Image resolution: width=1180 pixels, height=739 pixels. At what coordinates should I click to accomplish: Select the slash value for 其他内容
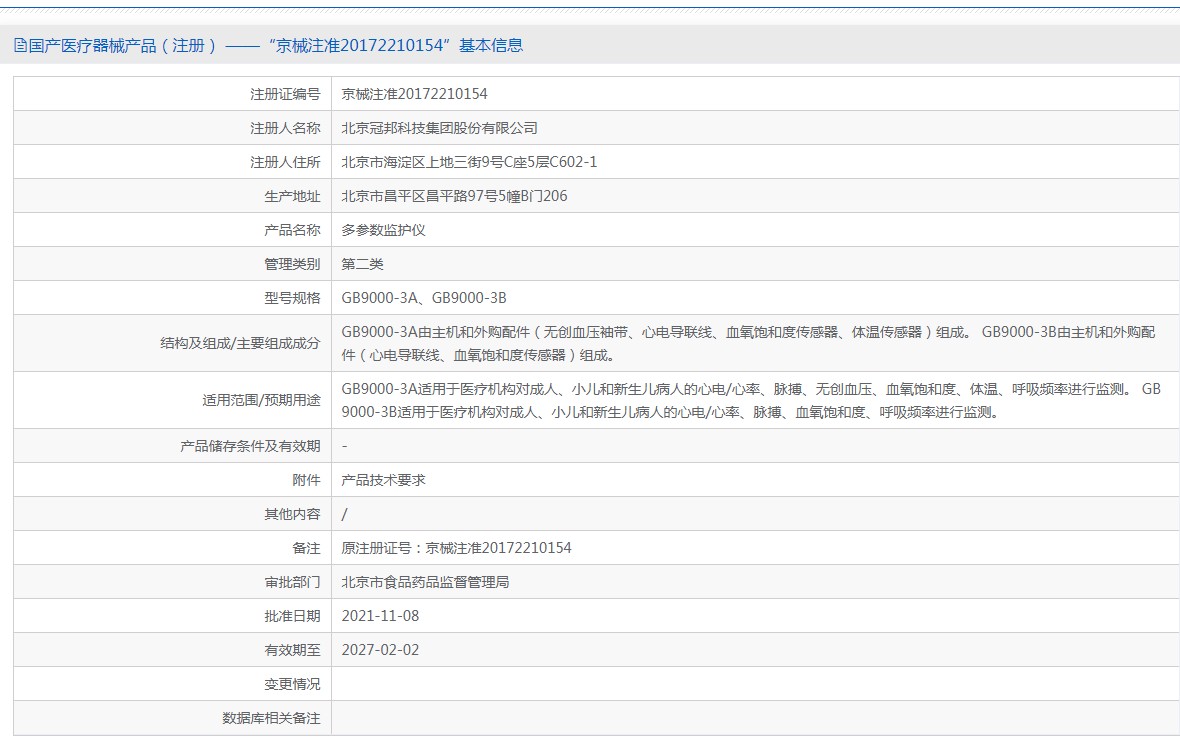click(345, 514)
